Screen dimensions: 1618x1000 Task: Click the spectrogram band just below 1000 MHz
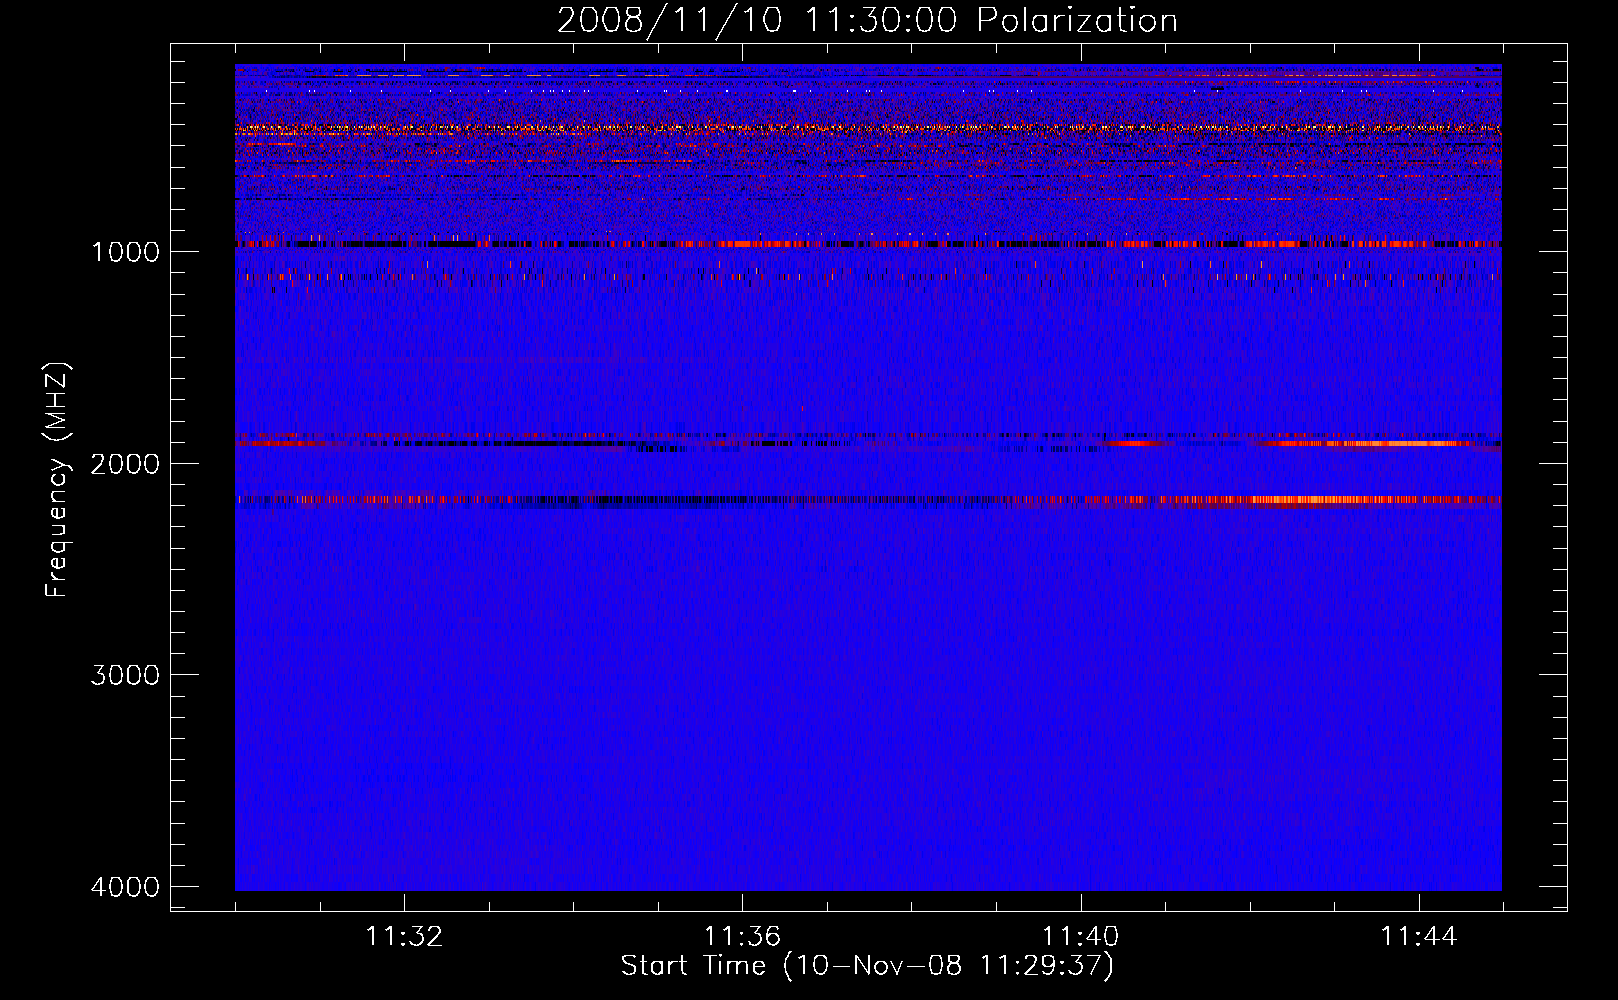(868, 244)
